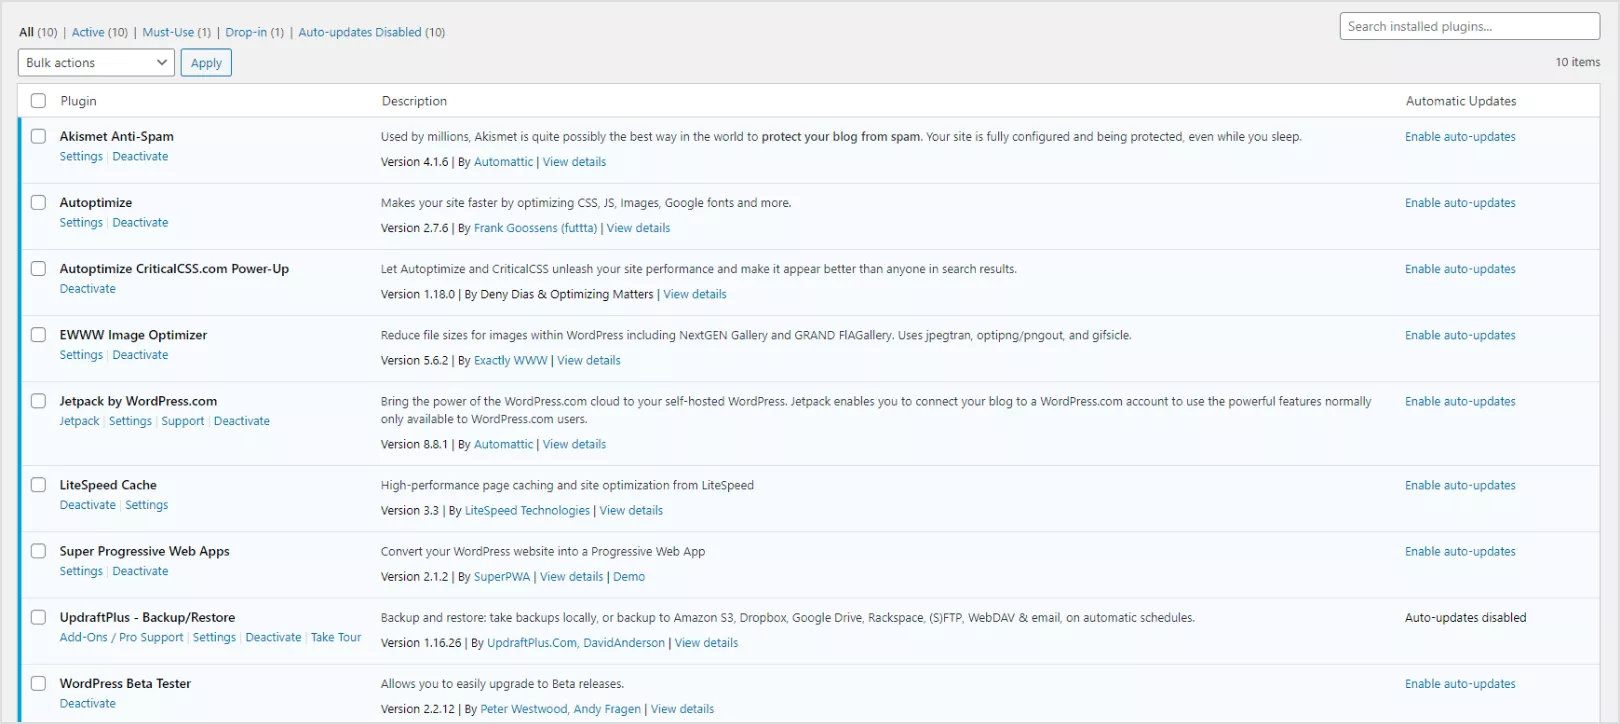Viewport: 1620px width, 724px height.
Task: Open the SuperPWA author link
Action: pyautogui.click(x=502, y=577)
